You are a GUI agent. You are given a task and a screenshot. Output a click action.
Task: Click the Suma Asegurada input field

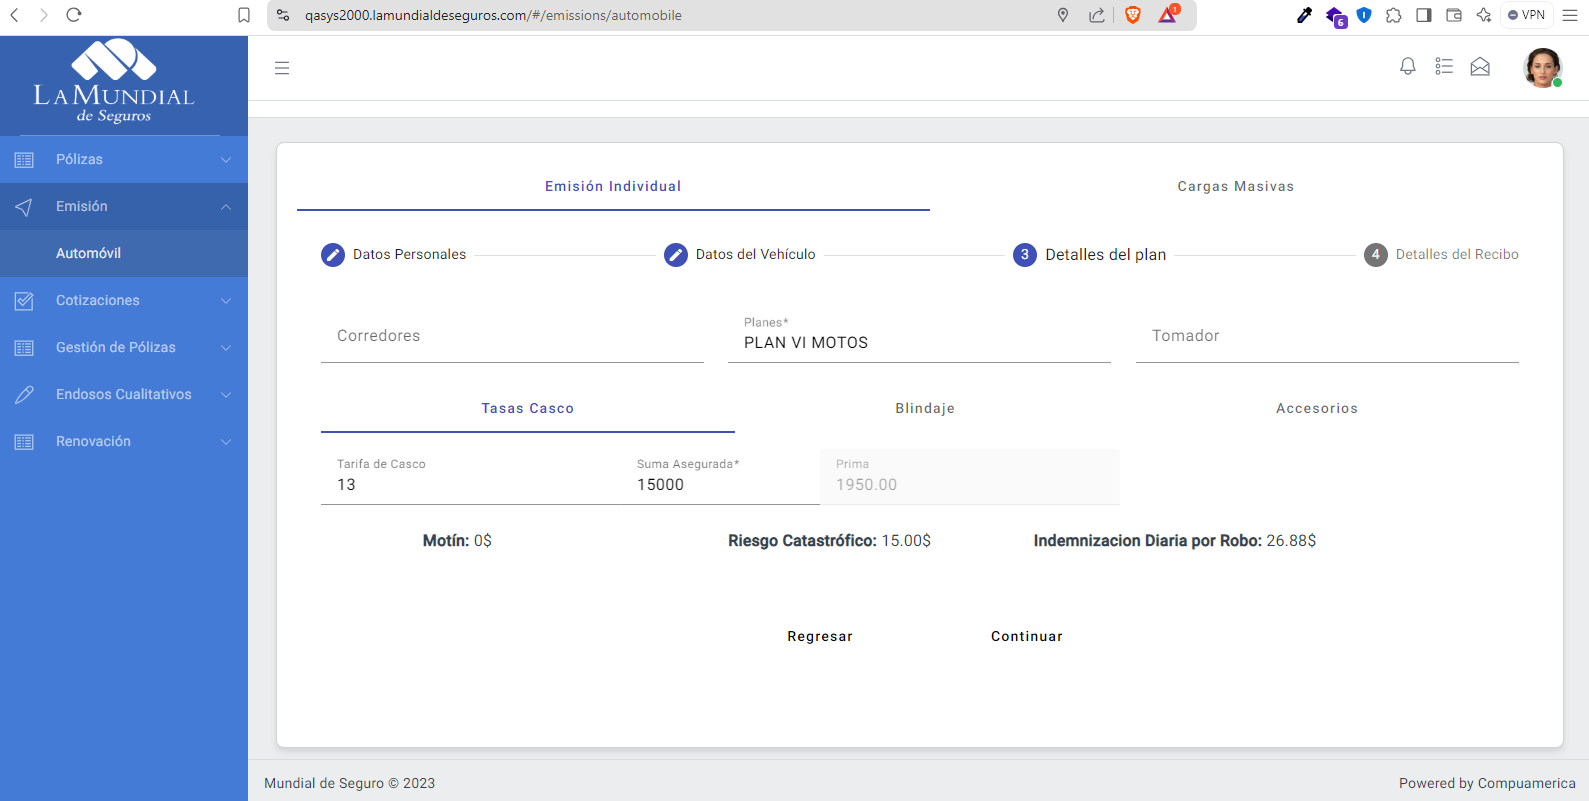[720, 485]
